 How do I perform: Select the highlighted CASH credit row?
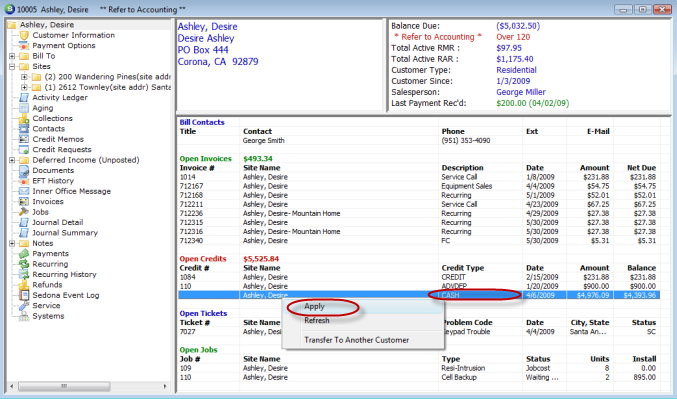pos(419,295)
